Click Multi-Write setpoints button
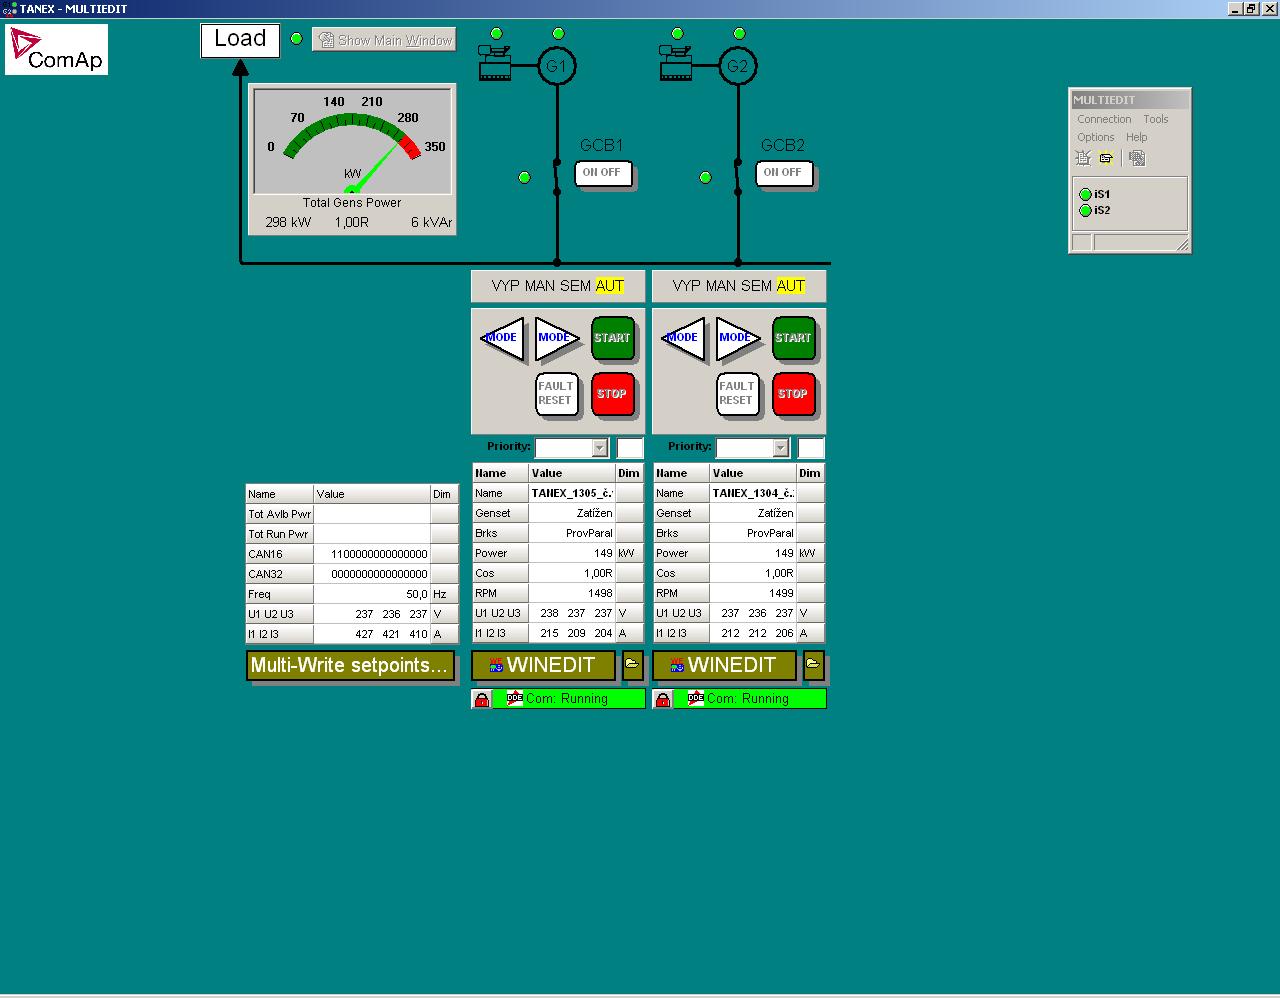 click(350, 665)
